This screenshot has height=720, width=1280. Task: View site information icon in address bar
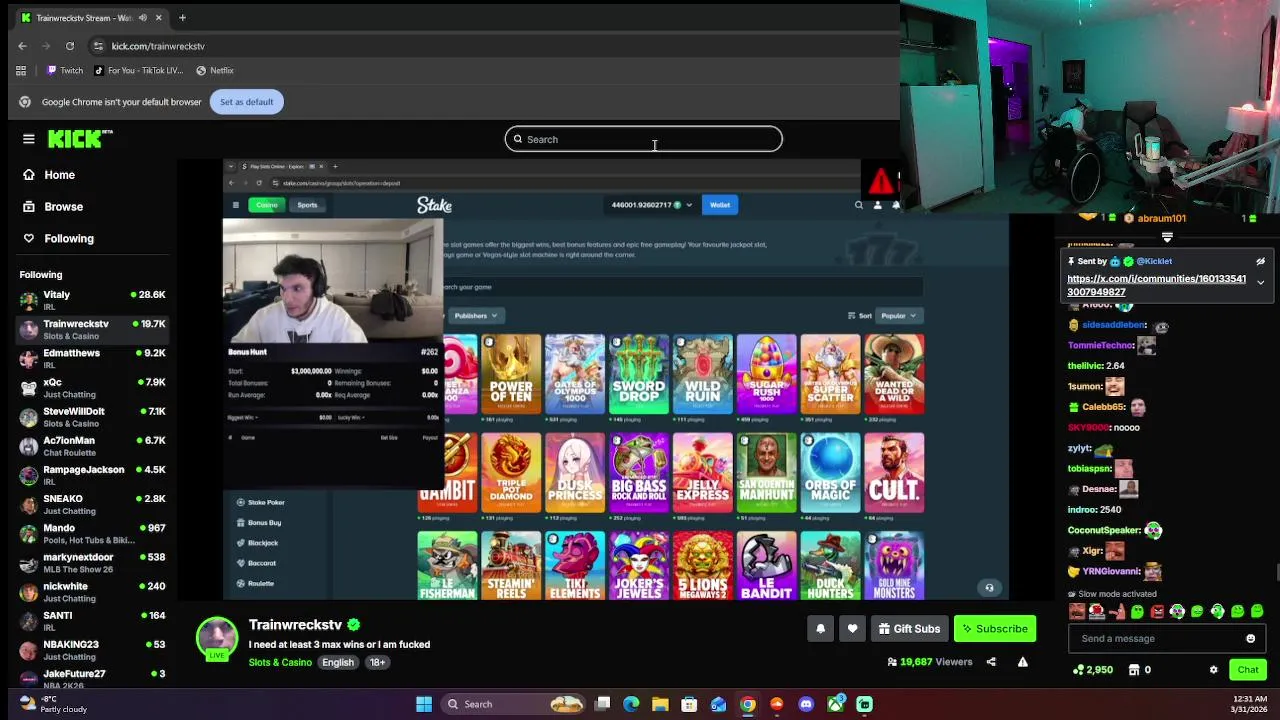tap(98, 46)
